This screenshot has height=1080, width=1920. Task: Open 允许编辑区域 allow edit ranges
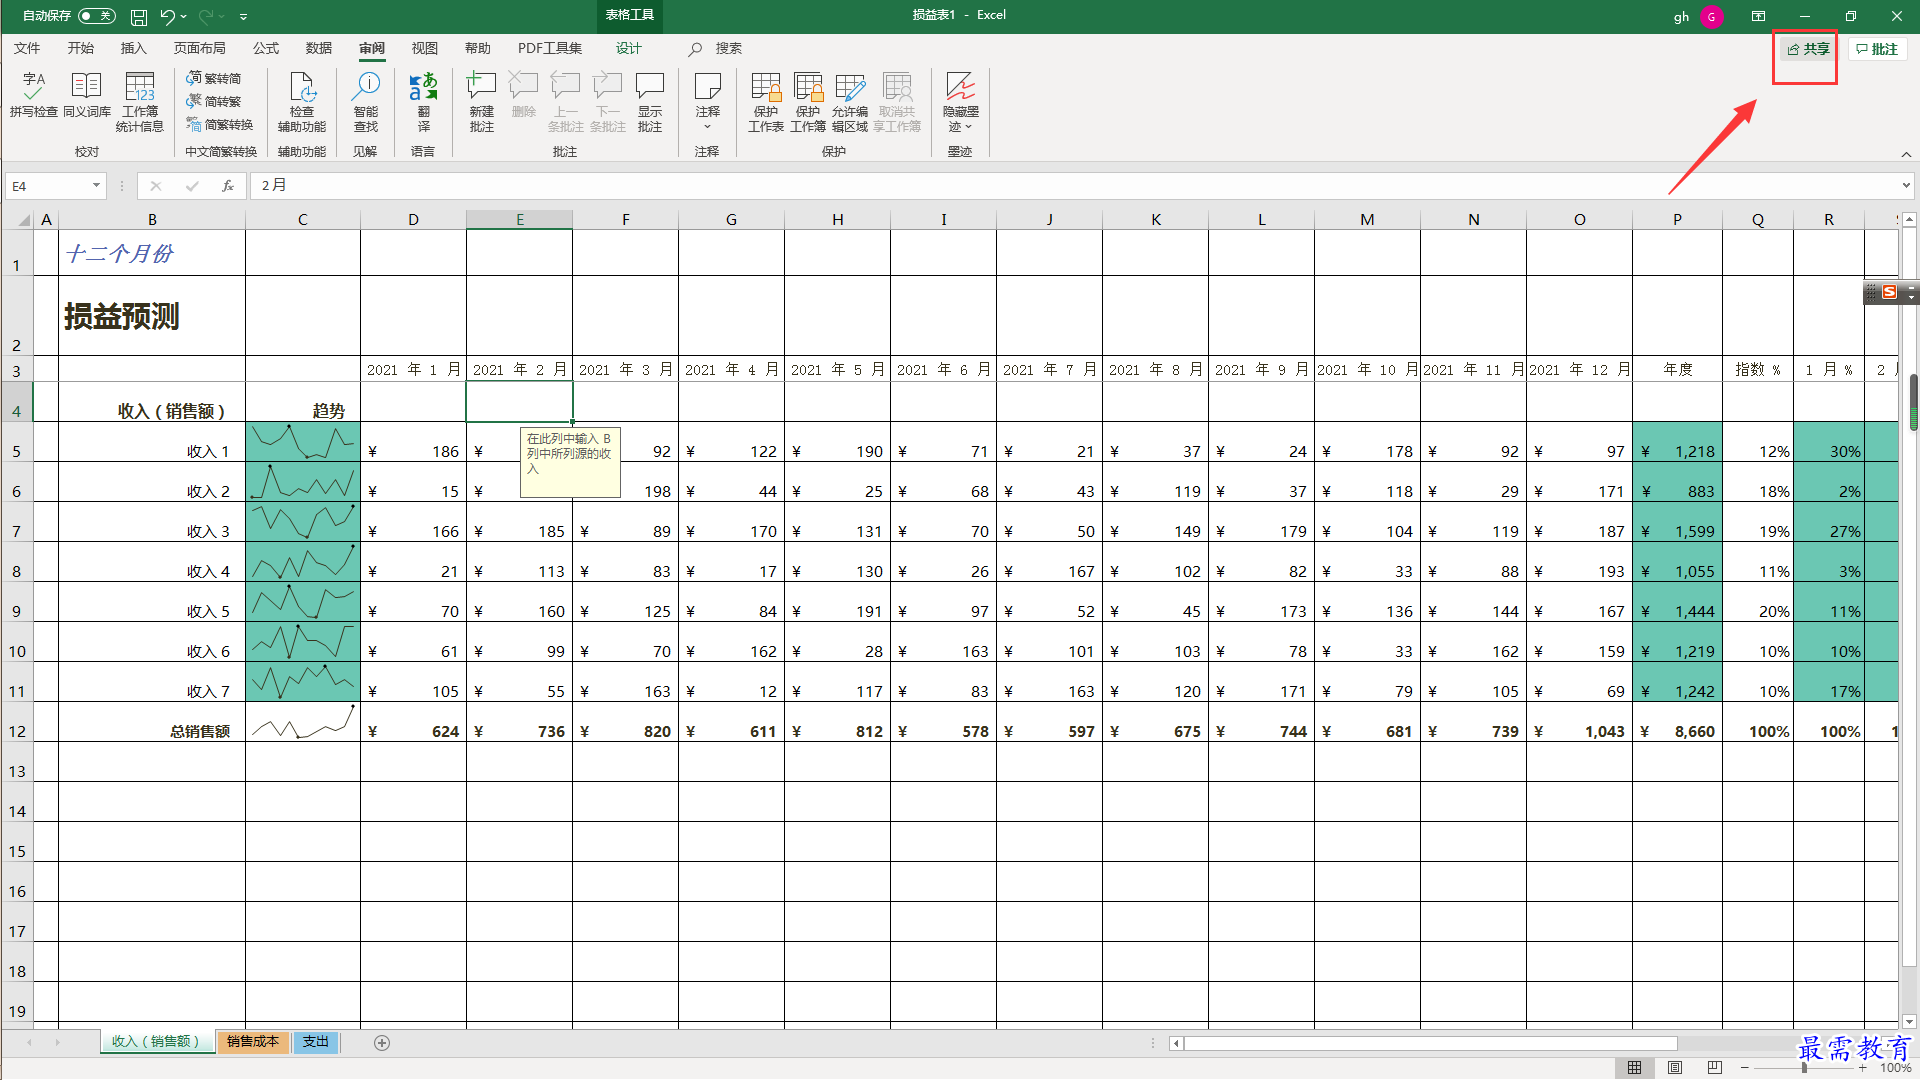point(850,102)
